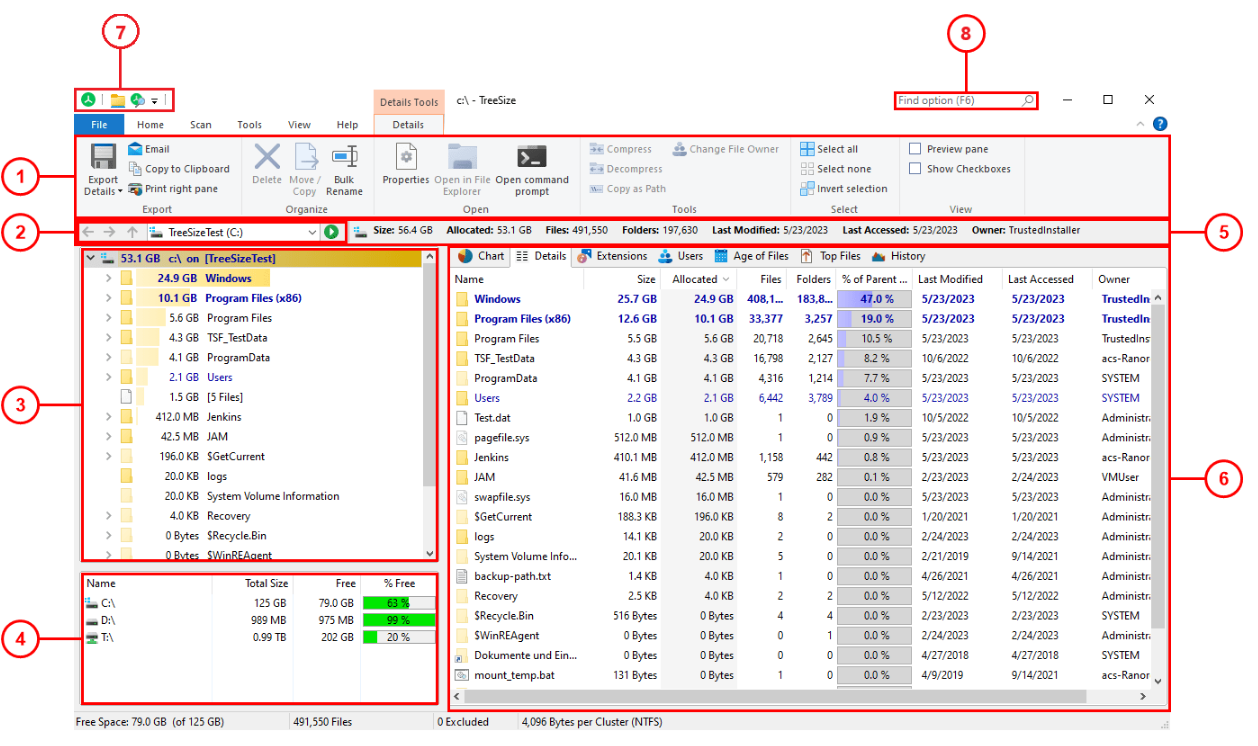Image resolution: width=1258 pixels, height=746 pixels.
Task: Open the Extensions tab
Action: pyautogui.click(x=612, y=257)
